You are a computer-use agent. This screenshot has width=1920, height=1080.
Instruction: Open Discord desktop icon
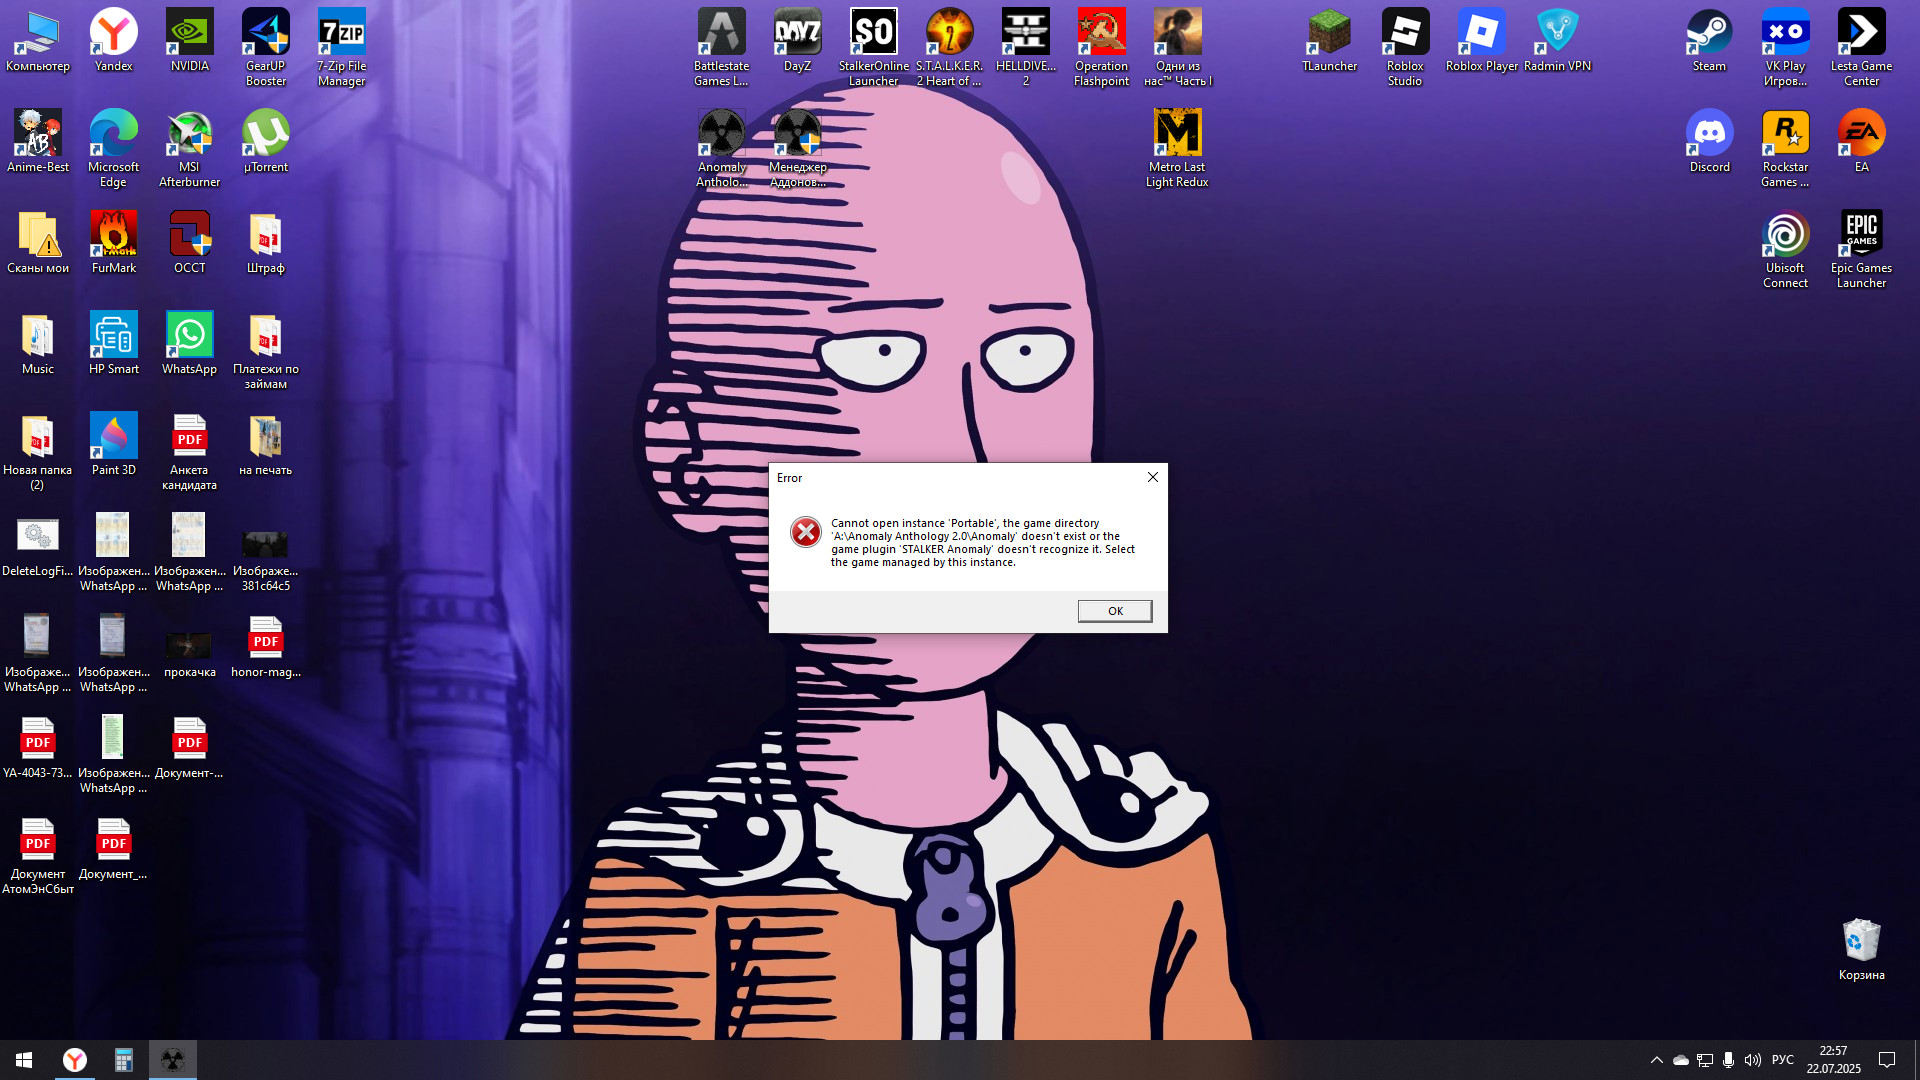(x=1709, y=141)
